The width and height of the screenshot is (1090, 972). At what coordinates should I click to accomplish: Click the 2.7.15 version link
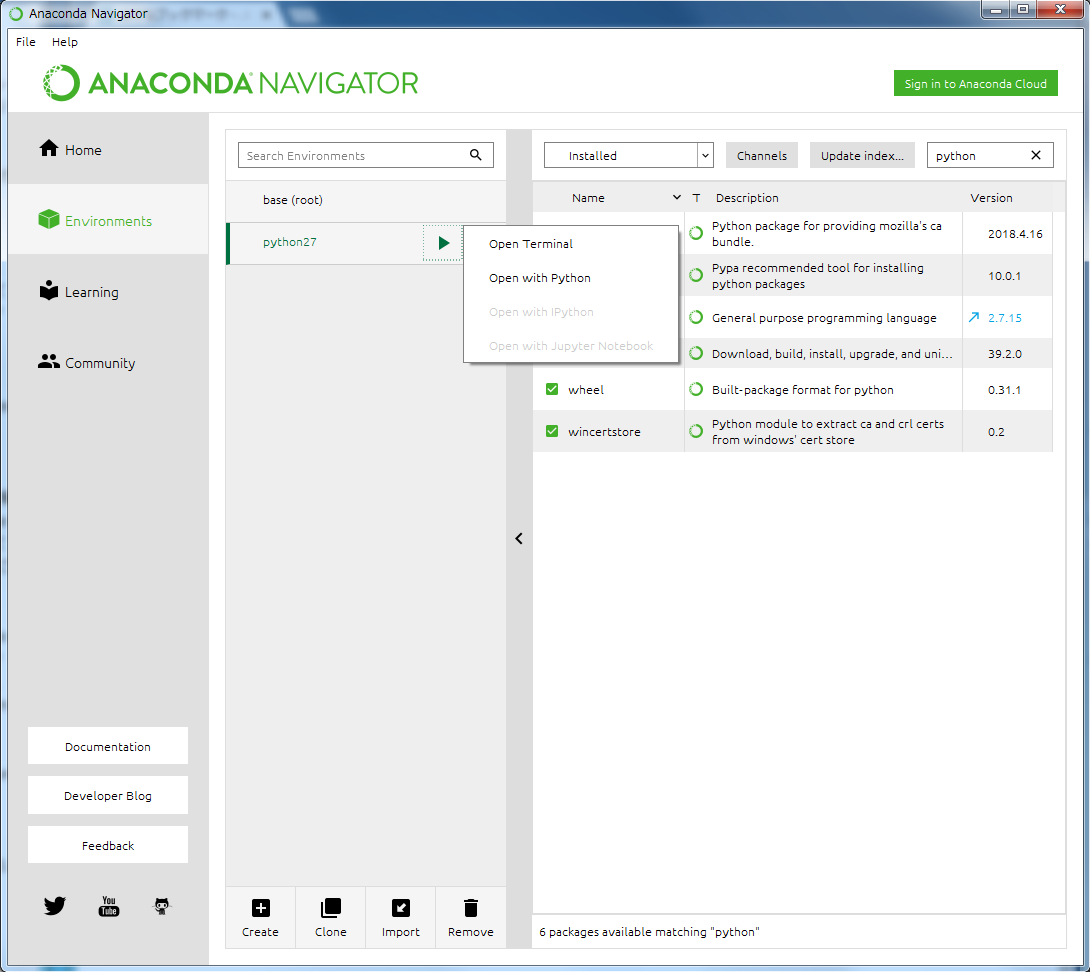click(1004, 317)
